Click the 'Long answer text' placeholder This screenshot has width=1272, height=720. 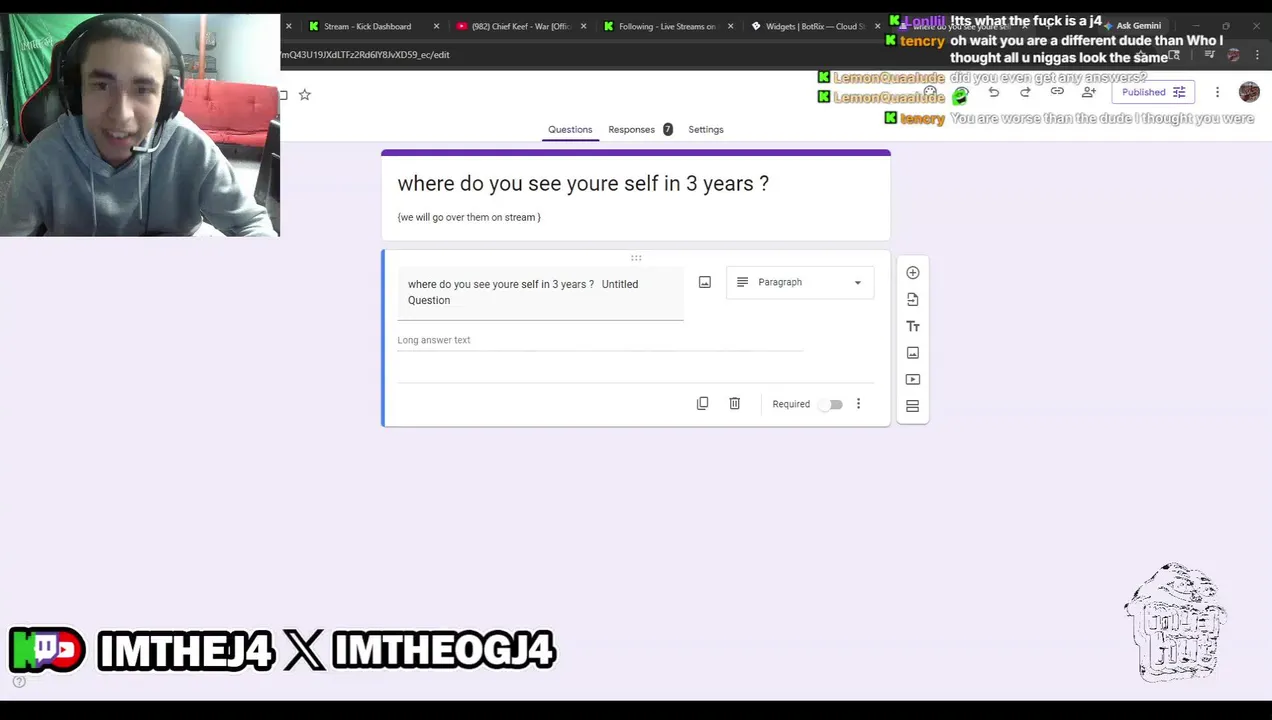(434, 340)
